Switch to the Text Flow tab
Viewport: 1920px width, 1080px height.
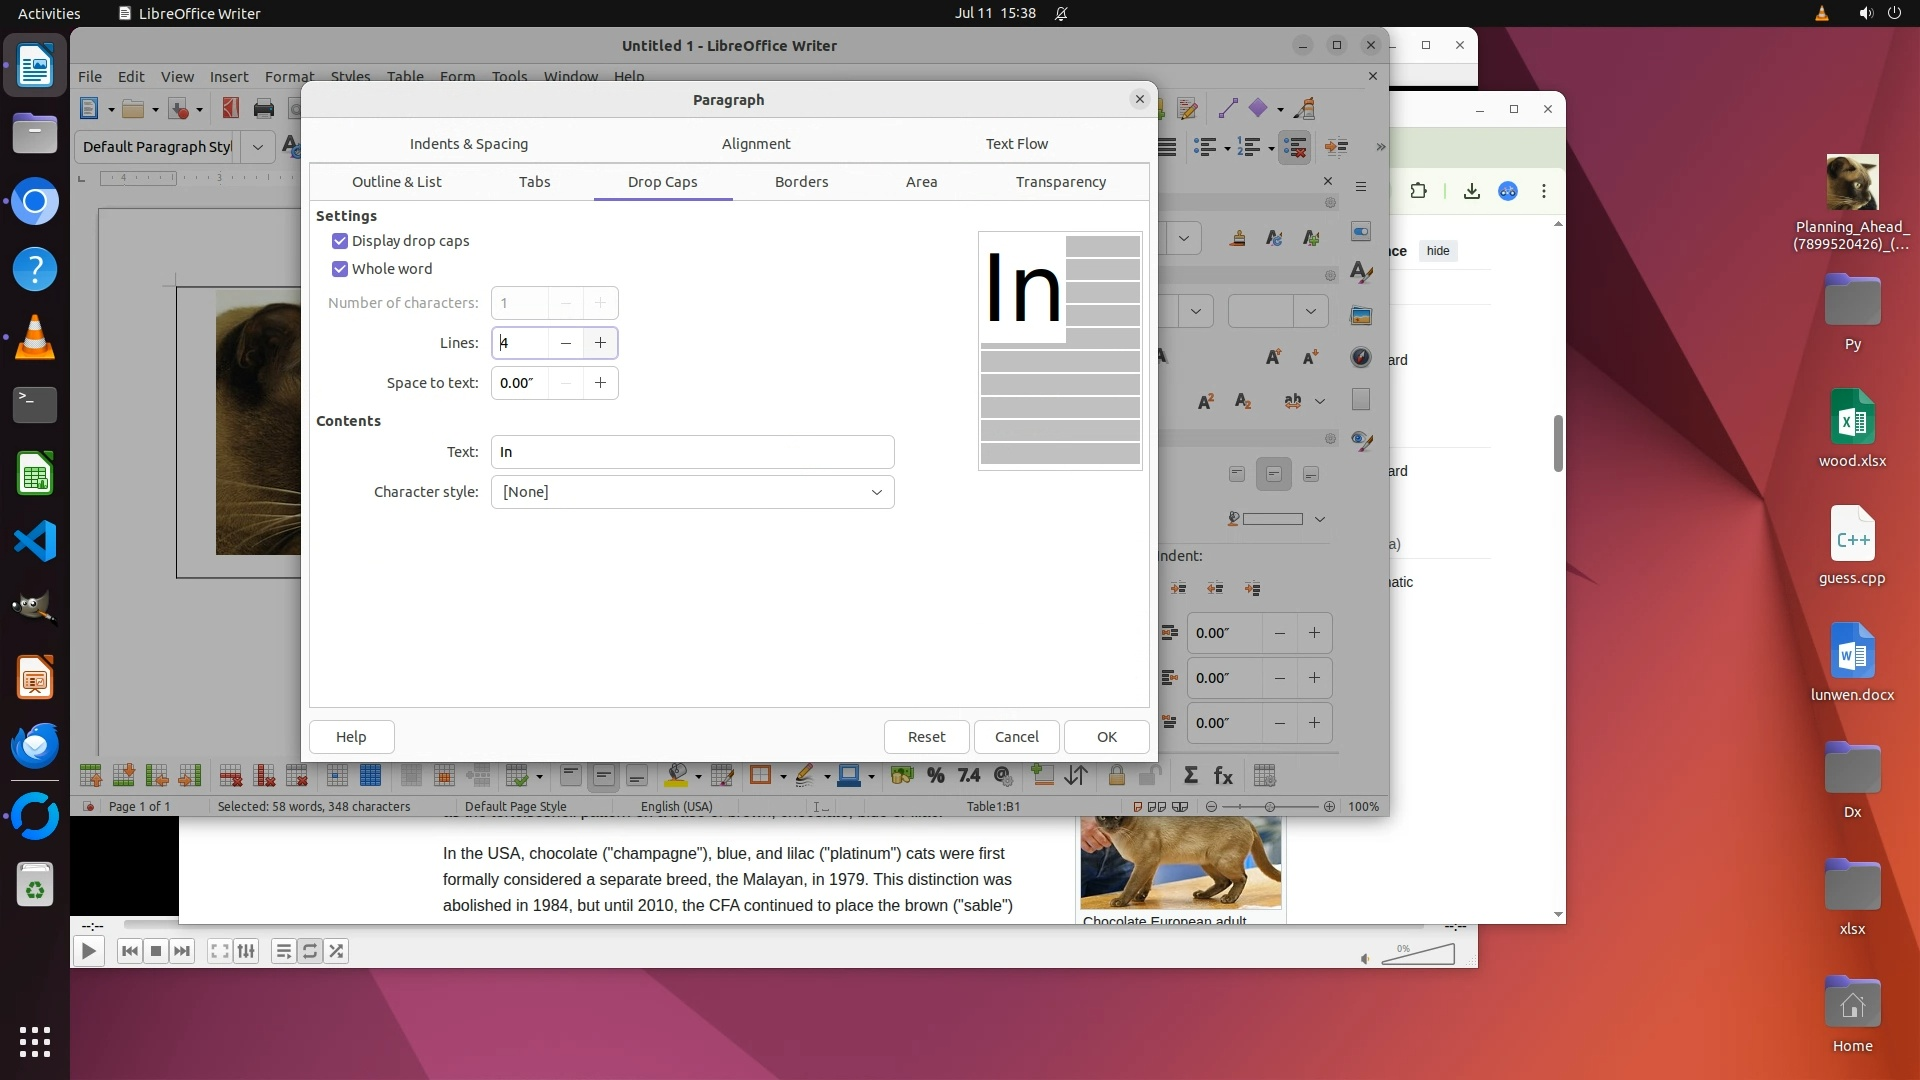(x=1016, y=144)
